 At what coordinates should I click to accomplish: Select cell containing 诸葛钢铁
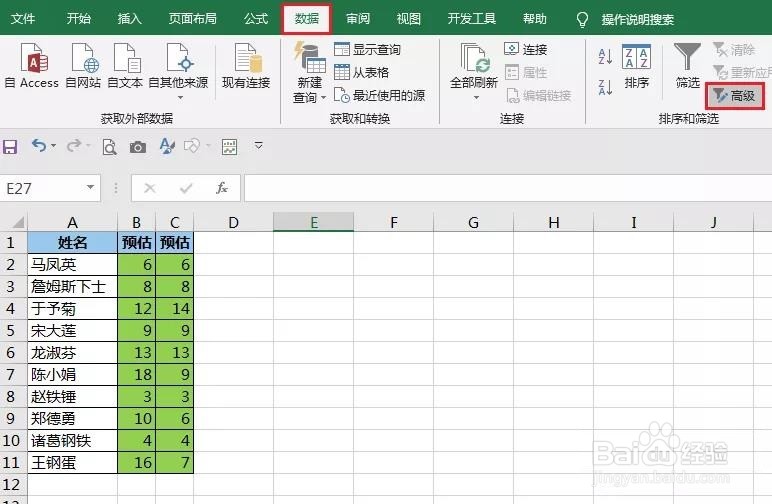72,441
